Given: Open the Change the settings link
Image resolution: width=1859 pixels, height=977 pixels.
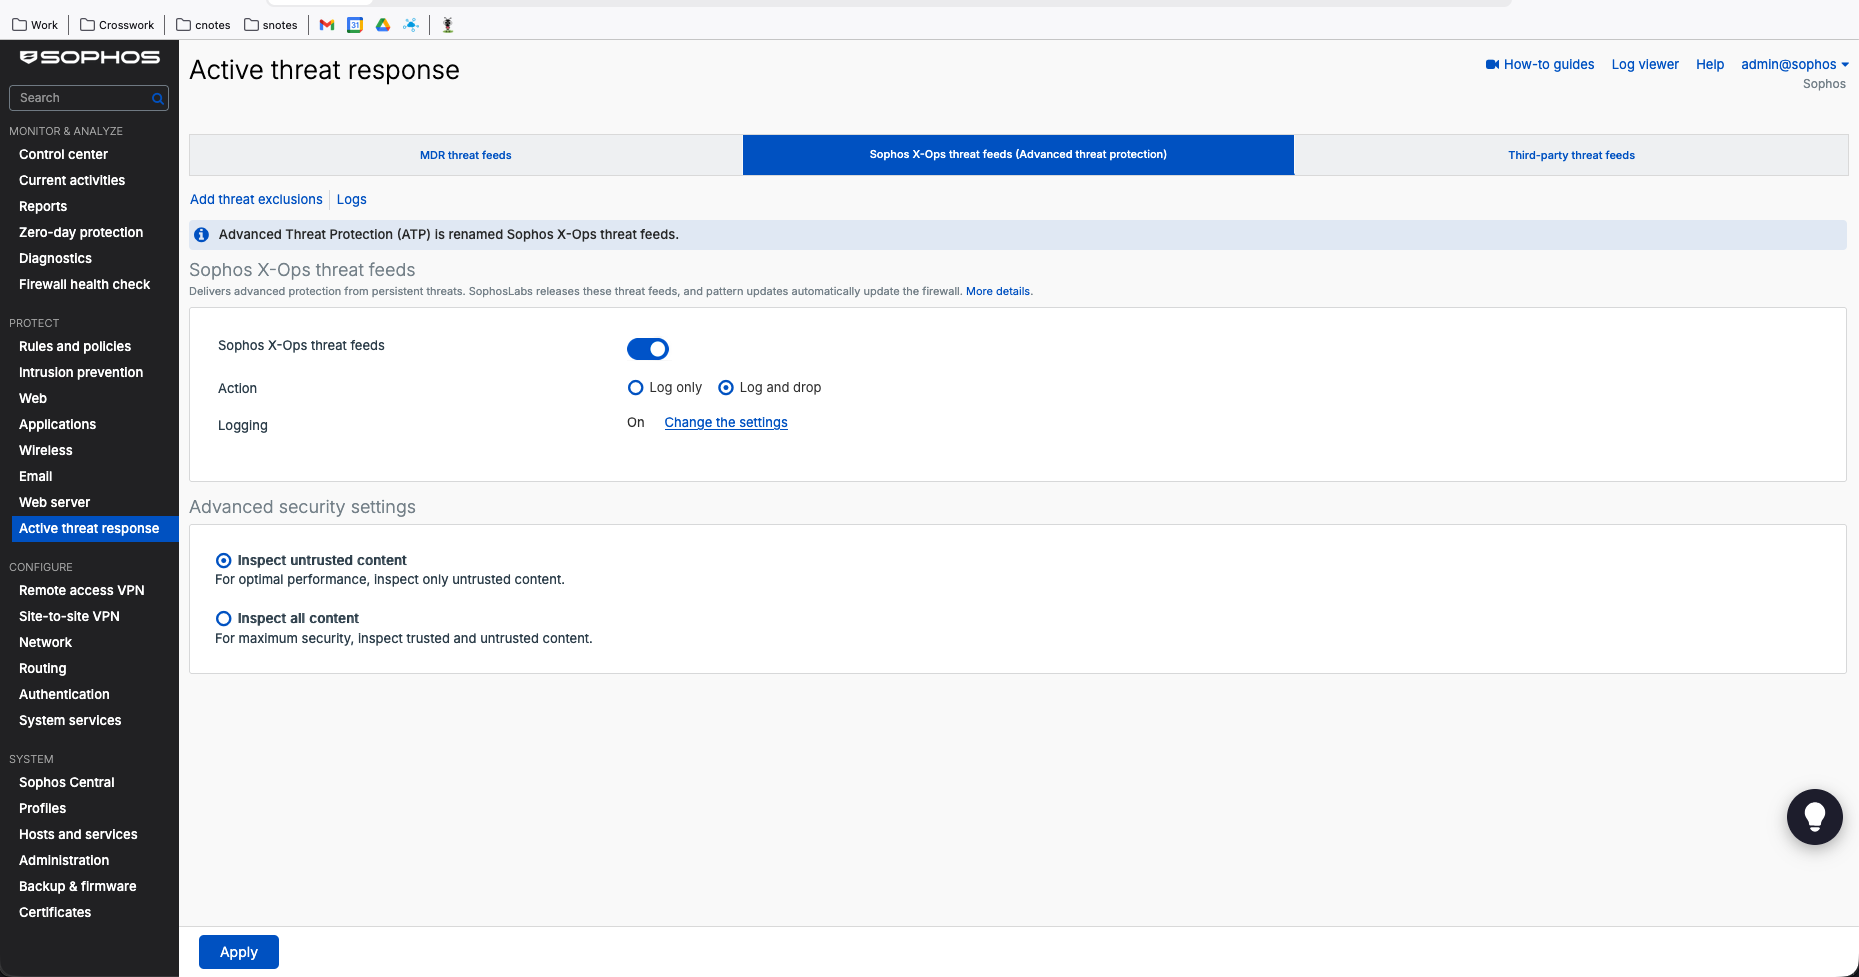Looking at the screenshot, I should pos(726,422).
